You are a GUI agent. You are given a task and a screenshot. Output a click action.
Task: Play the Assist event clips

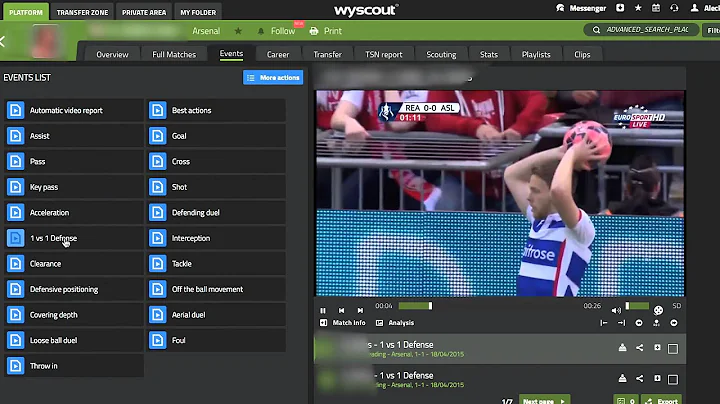[74, 136]
